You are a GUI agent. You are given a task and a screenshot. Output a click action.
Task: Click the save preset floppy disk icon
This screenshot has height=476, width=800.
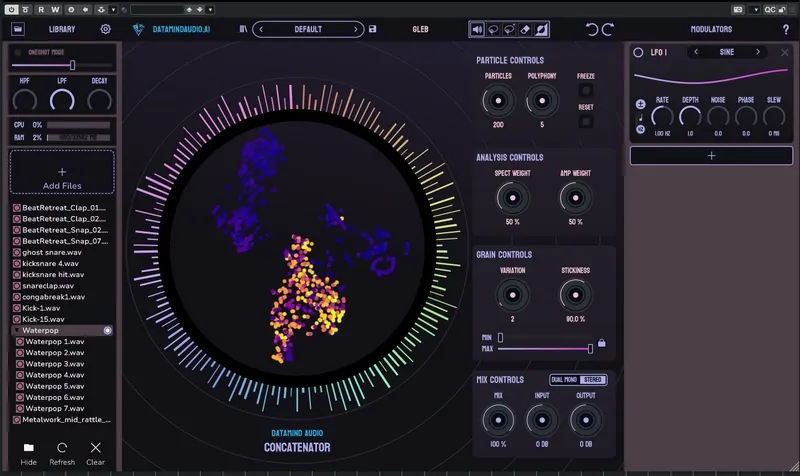click(x=373, y=30)
